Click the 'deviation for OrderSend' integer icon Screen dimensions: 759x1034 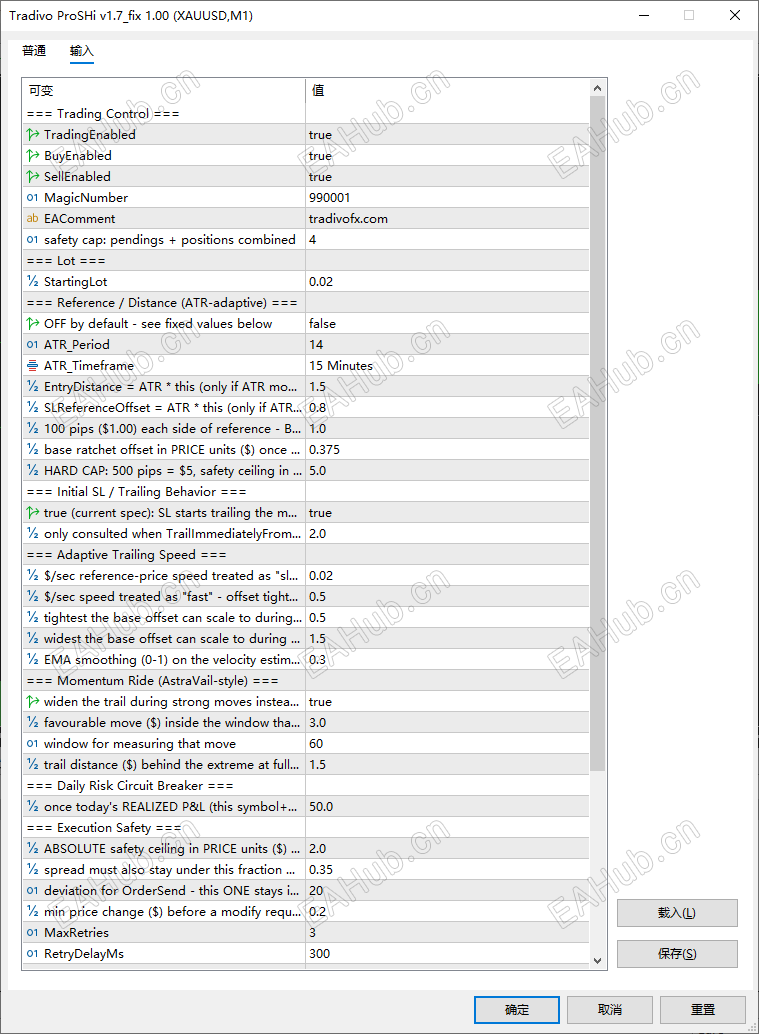(x=32, y=891)
